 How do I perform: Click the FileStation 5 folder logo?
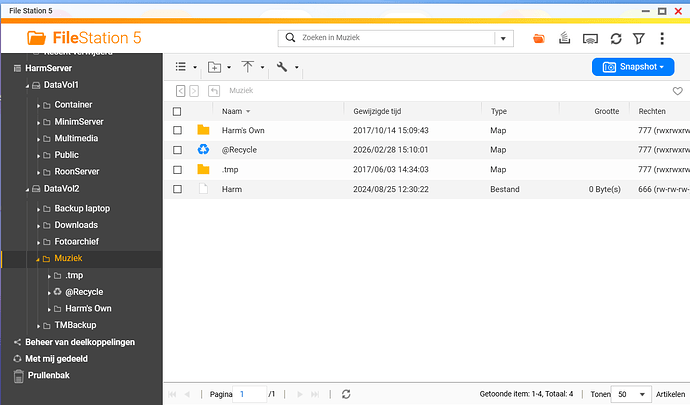click(x=36, y=38)
